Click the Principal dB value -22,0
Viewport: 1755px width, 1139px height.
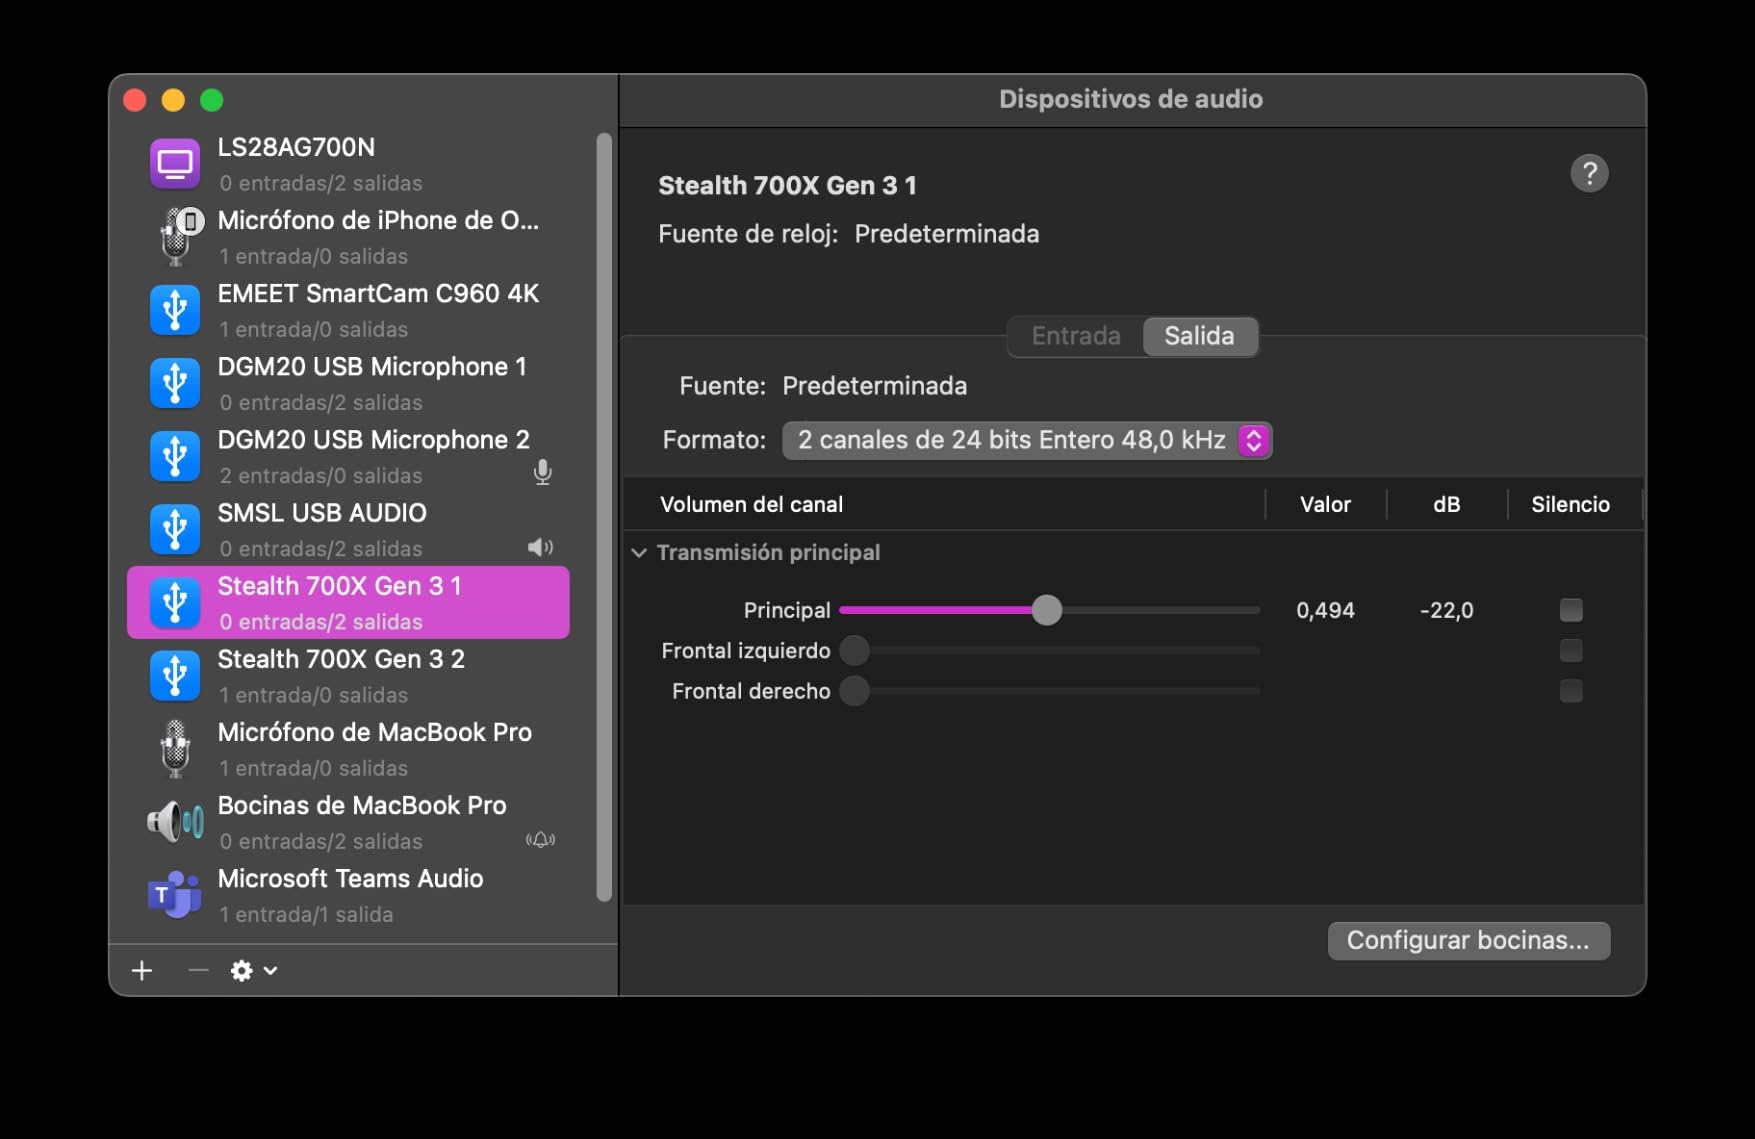(1446, 610)
